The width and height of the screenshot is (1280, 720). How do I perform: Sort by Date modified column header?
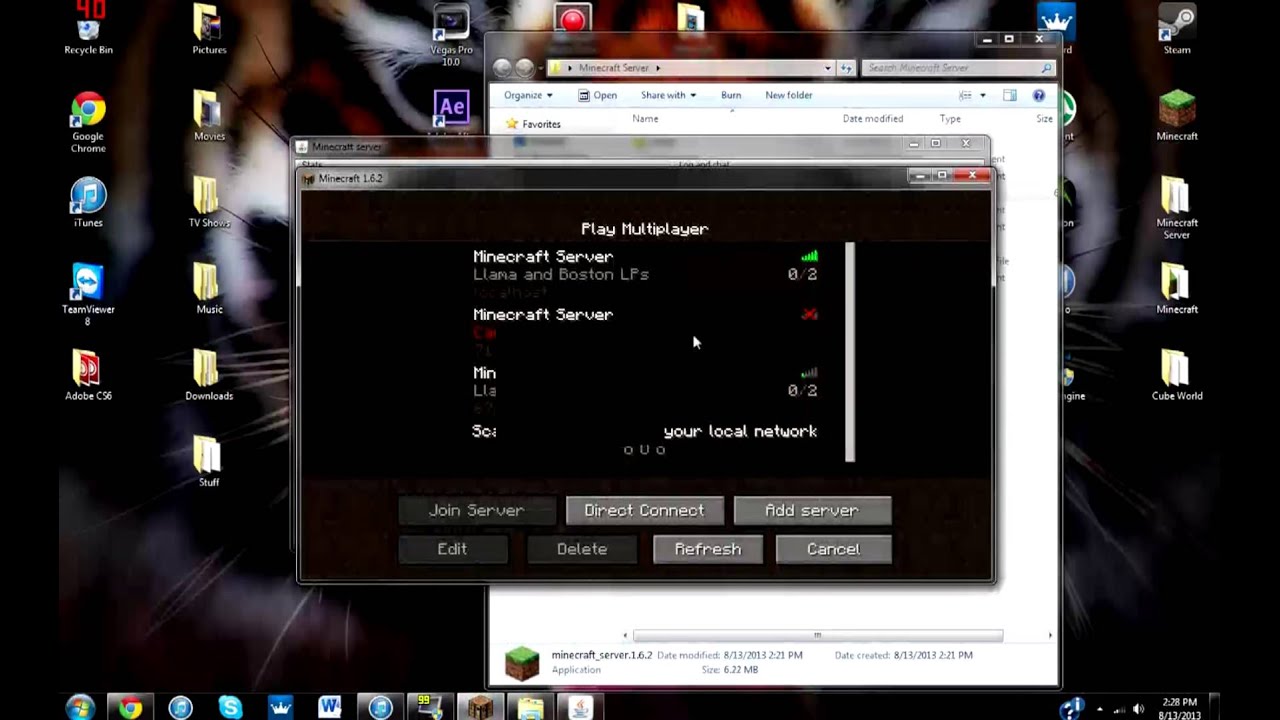872,118
